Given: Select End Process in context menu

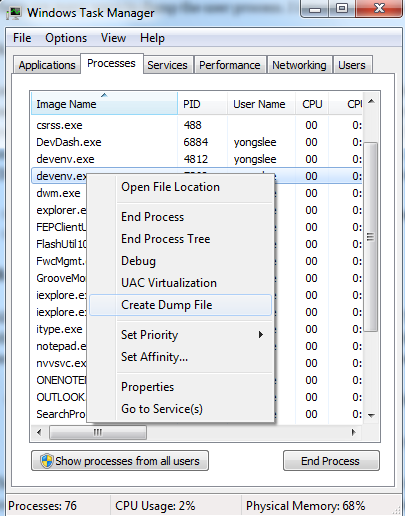Looking at the screenshot, I should tap(180, 217).
